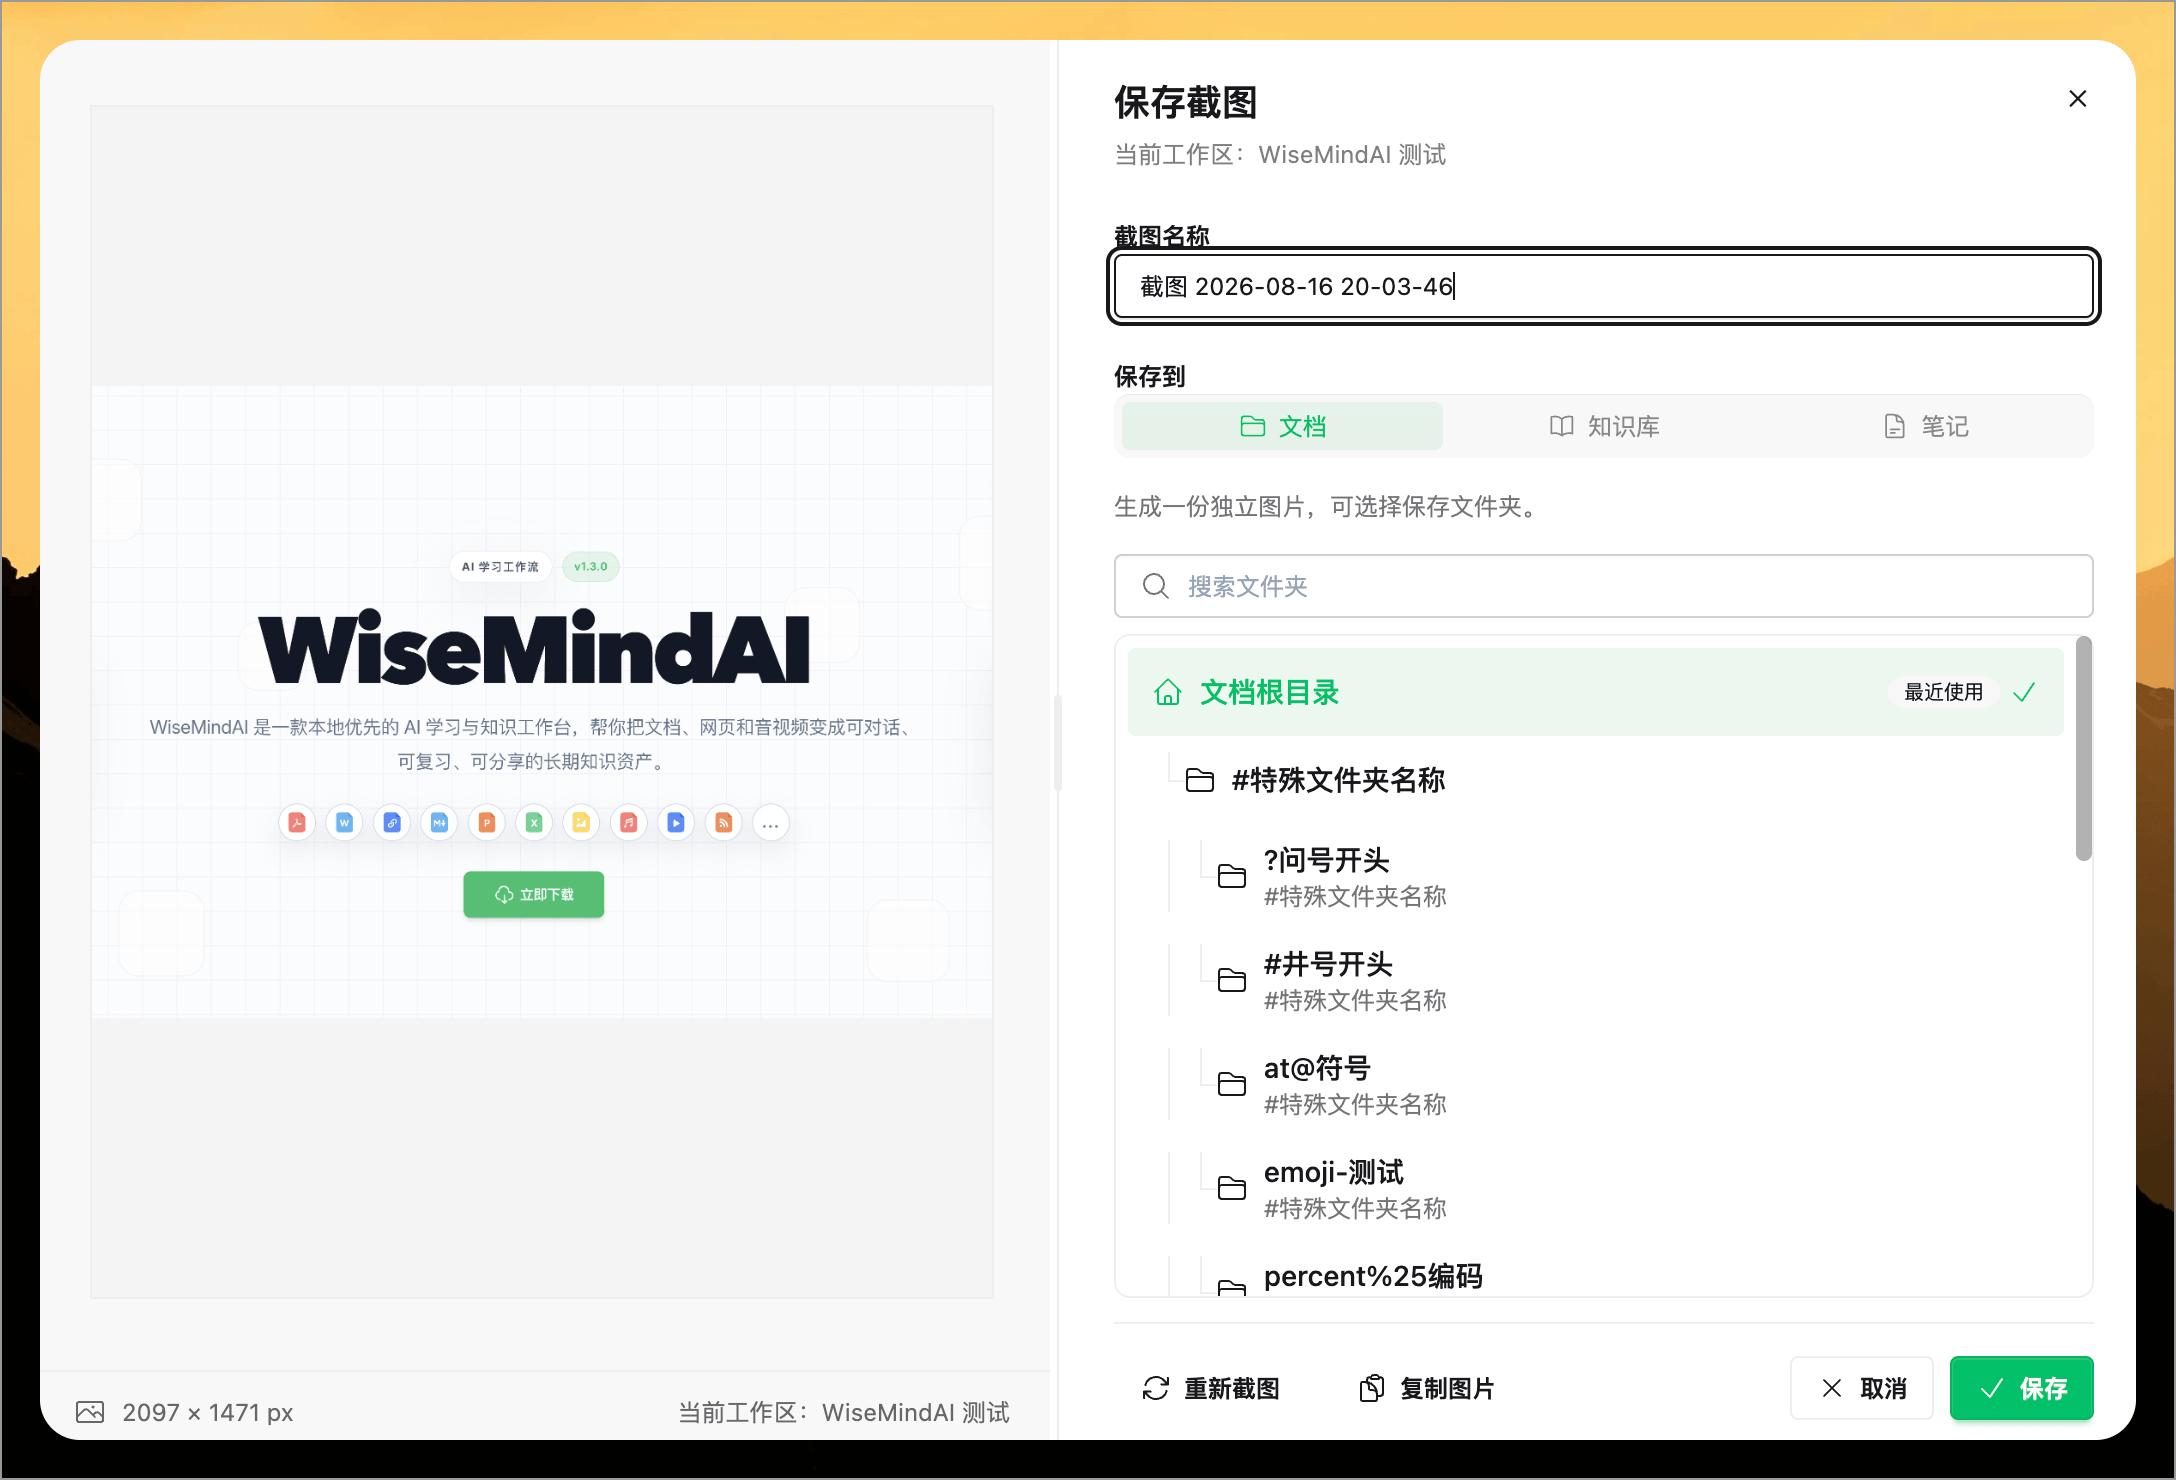2176x1480 pixels.
Task: Click the footer 当前工作区: WiseMindAI 测试 text
Action: [x=844, y=1413]
